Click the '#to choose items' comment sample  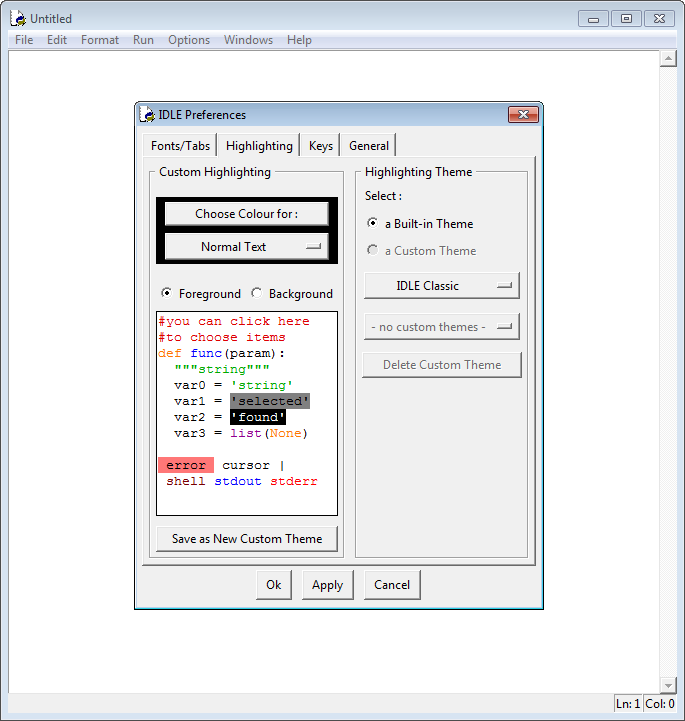click(222, 338)
